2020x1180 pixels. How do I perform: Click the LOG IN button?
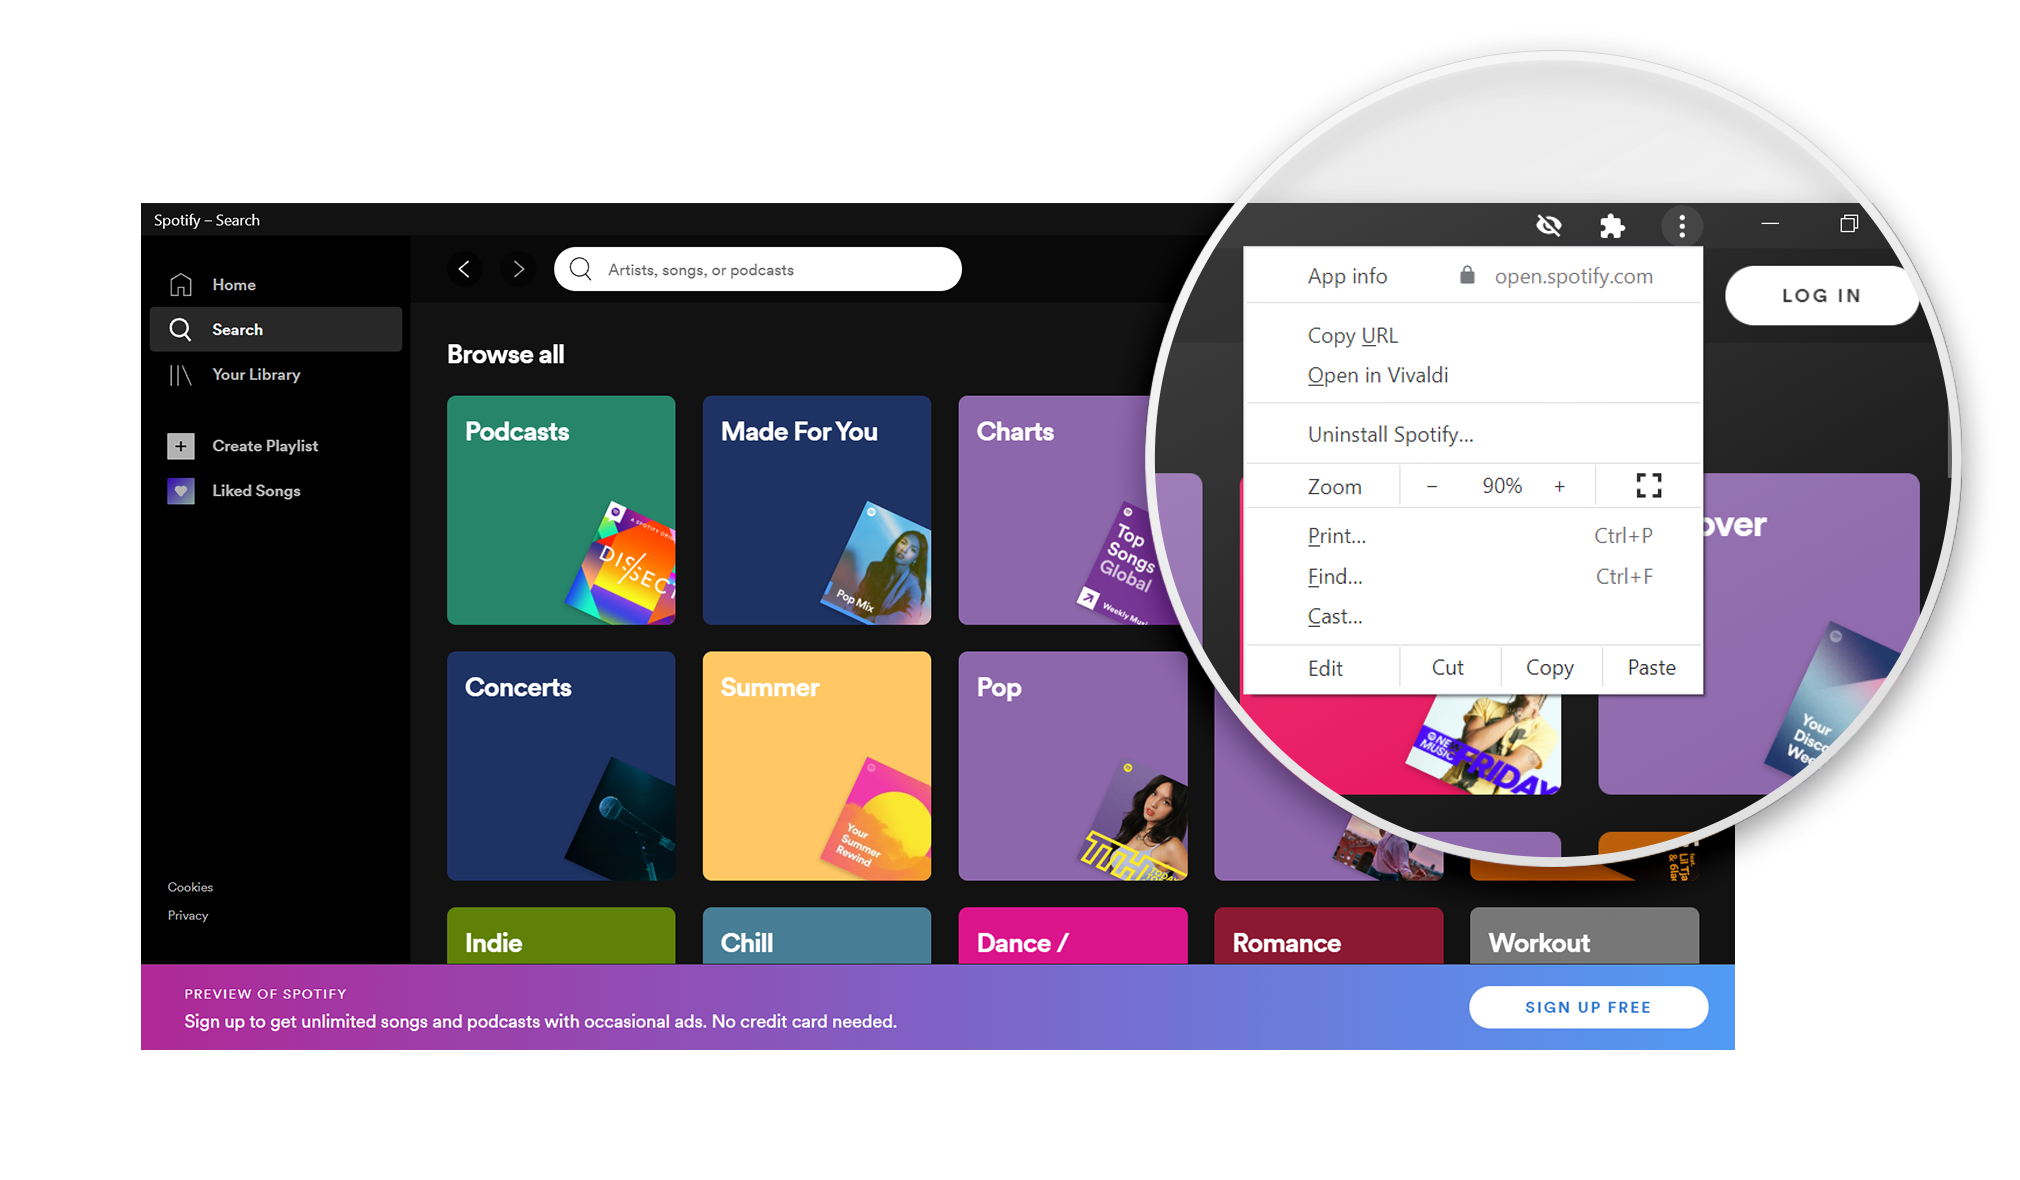[1821, 295]
